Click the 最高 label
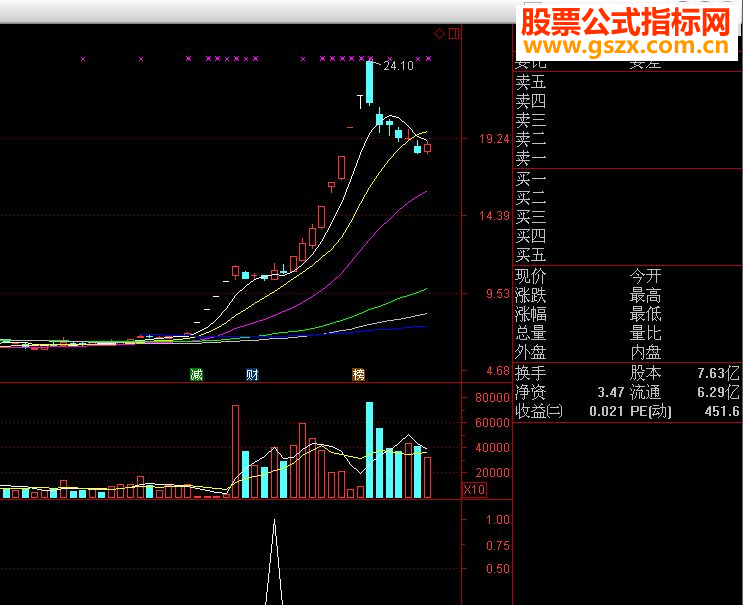The height and width of the screenshot is (605, 743). (645, 295)
